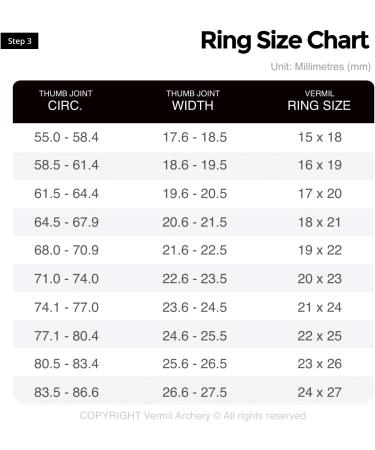Select ring size 21 x 24
This screenshot has height=450, width=375.
[320, 307]
